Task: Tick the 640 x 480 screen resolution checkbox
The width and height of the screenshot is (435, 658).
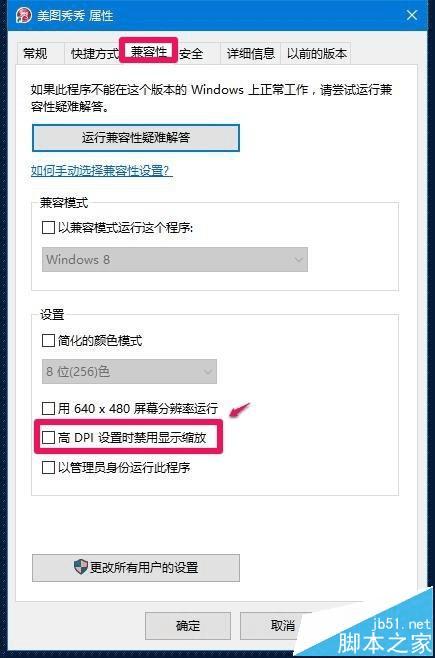Action: pyautogui.click(x=48, y=408)
